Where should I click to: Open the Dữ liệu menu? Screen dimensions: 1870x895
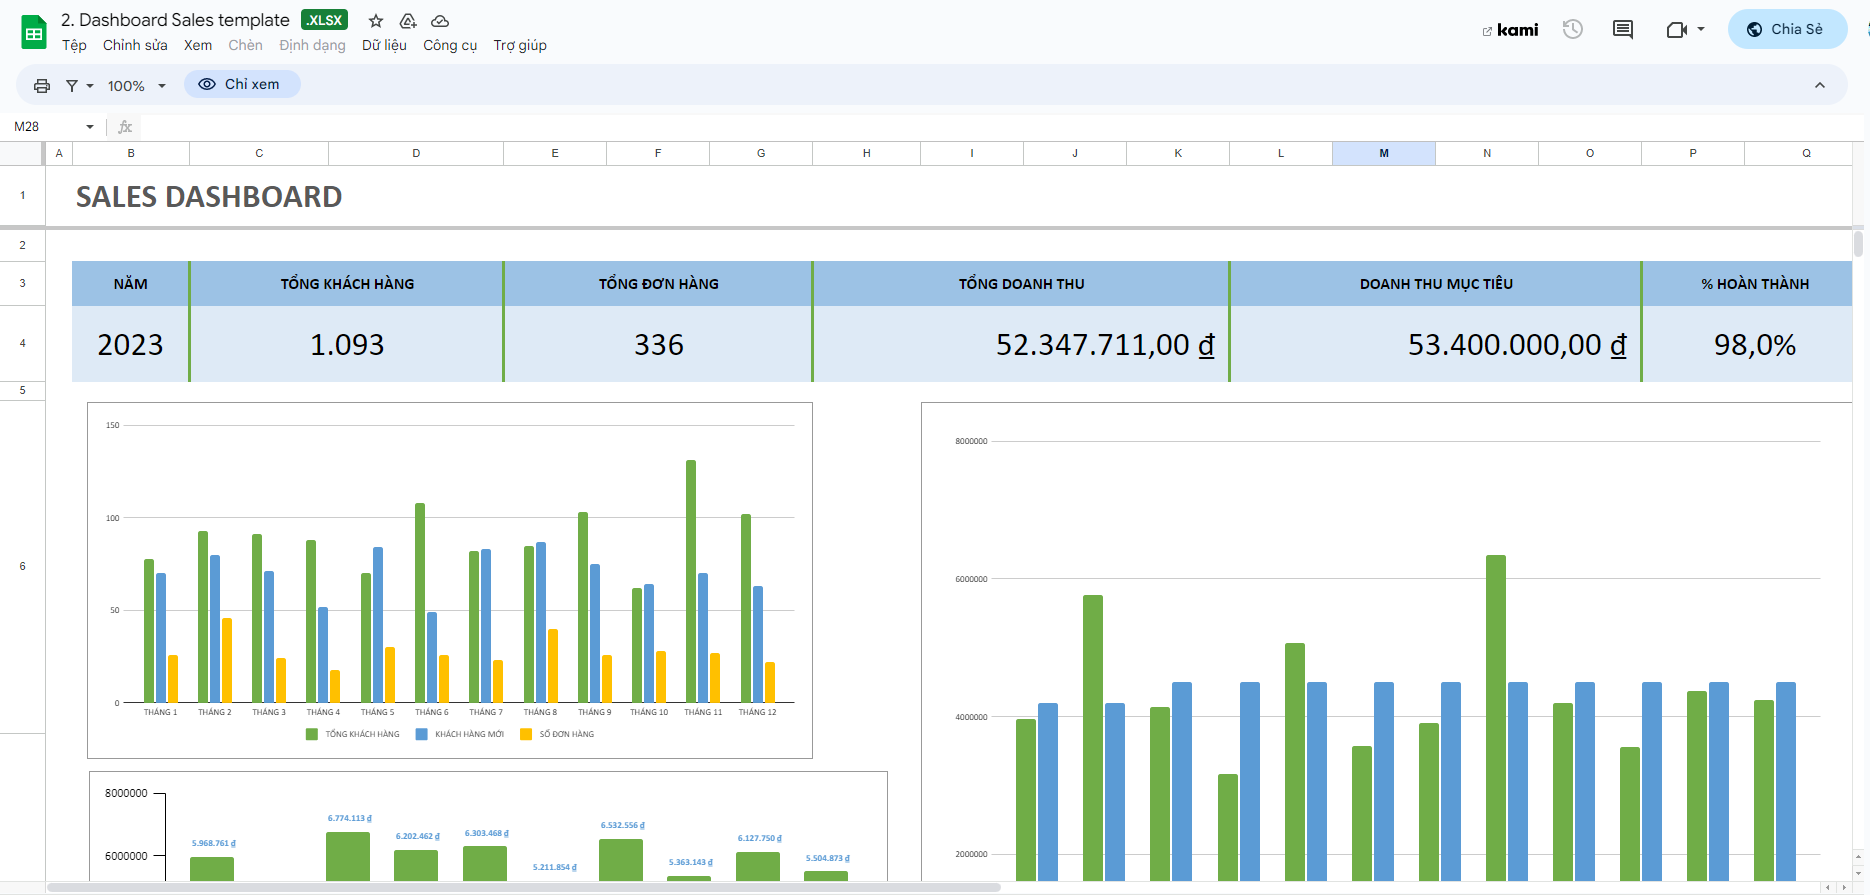click(x=384, y=45)
